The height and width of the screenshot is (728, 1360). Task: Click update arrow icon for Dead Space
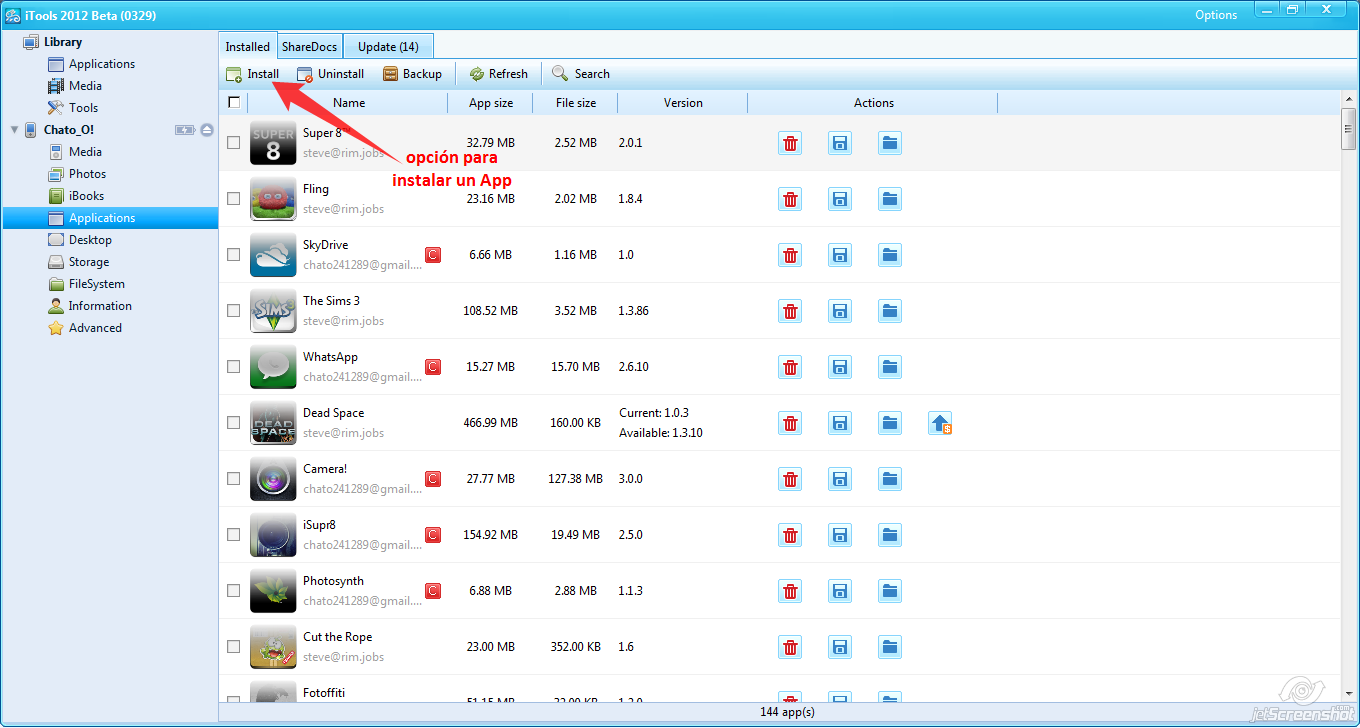point(940,423)
